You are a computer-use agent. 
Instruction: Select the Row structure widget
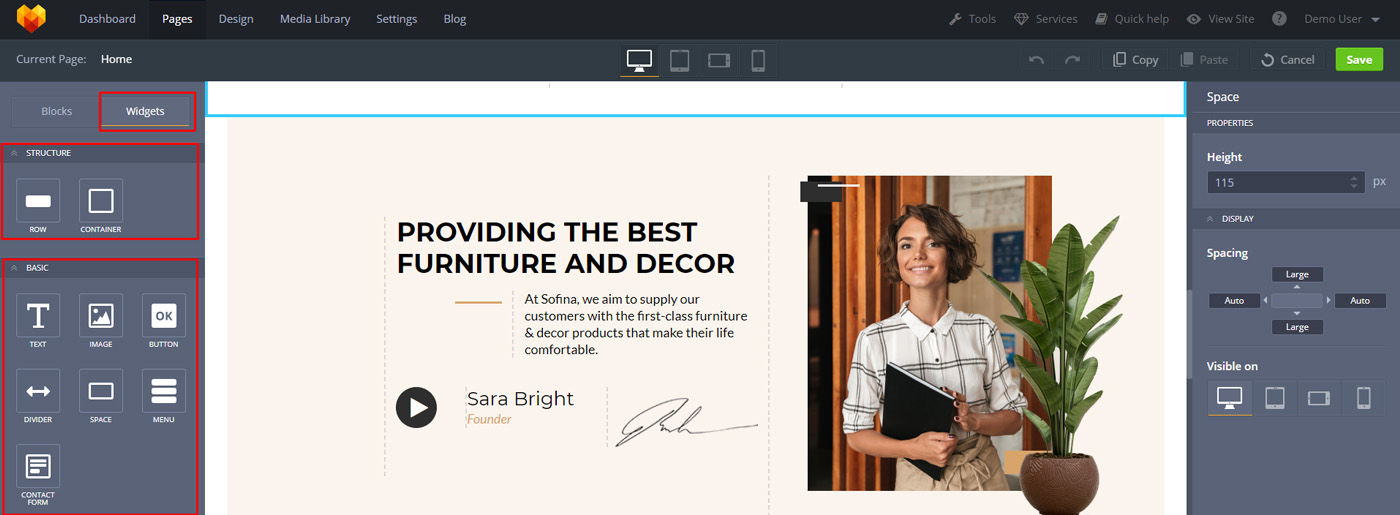tap(38, 201)
